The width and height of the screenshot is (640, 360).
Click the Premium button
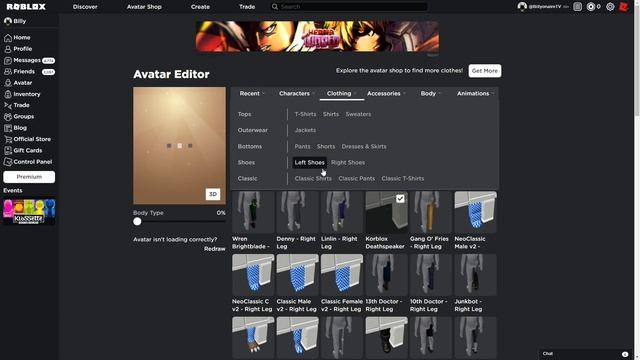[29, 177]
